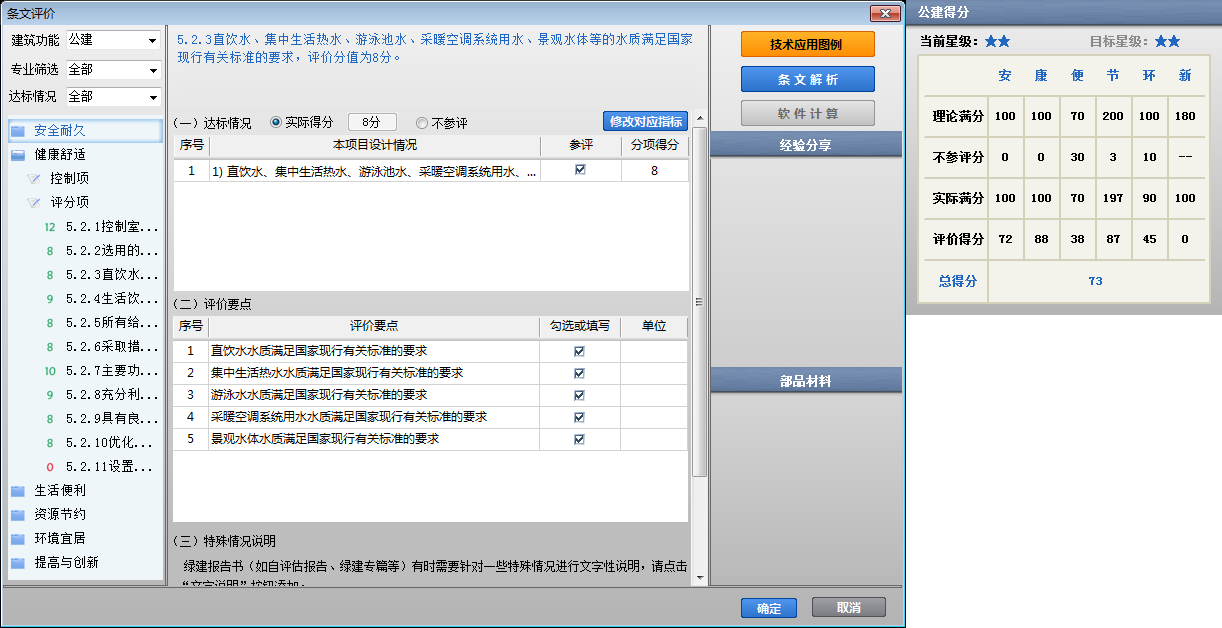Click 实际满分 value 197 in 节 column

coord(1113,199)
